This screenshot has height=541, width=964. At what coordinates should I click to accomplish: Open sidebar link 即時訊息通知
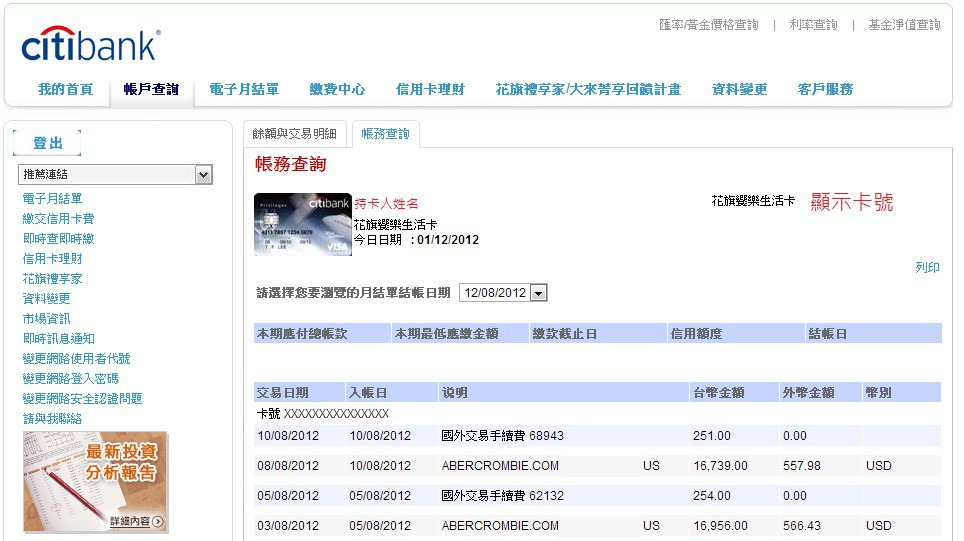[58, 339]
